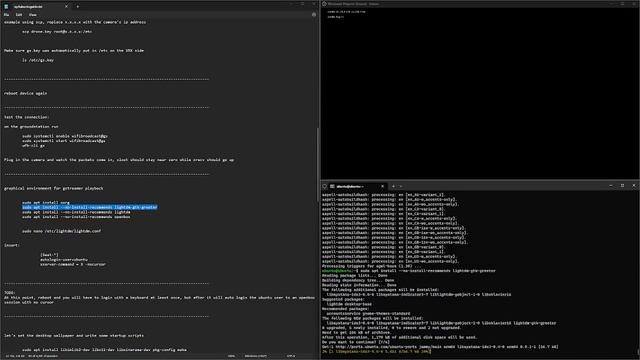Click the 'xserver-command = X -nocursor' line
This screenshot has width=640, height=360.
(73, 264)
